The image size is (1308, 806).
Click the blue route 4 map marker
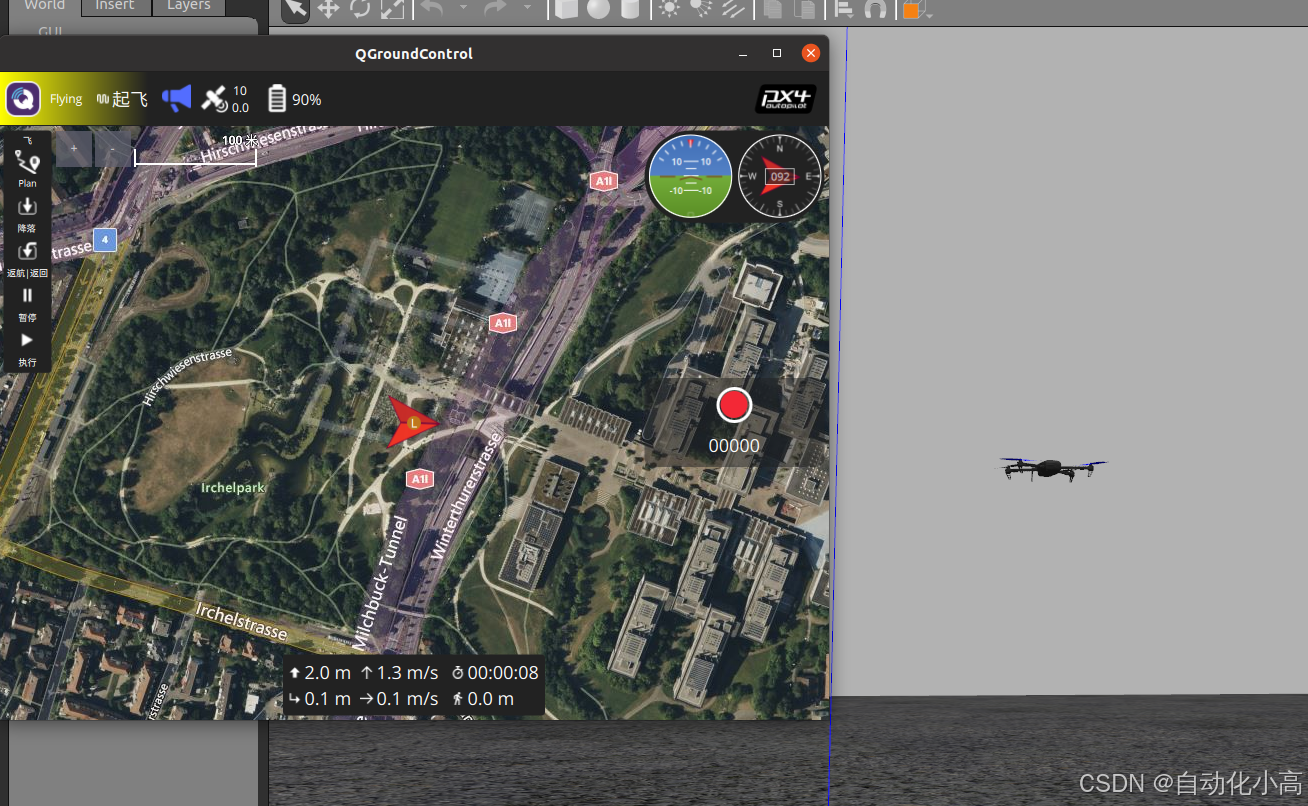point(105,240)
